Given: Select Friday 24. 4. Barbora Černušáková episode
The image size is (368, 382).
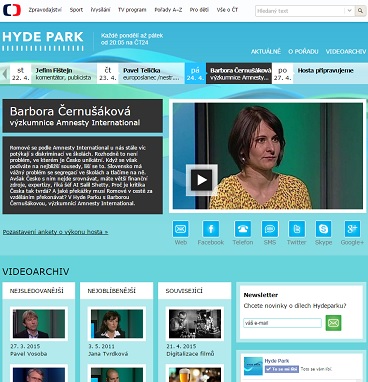Looking at the screenshot, I should 228,73.
